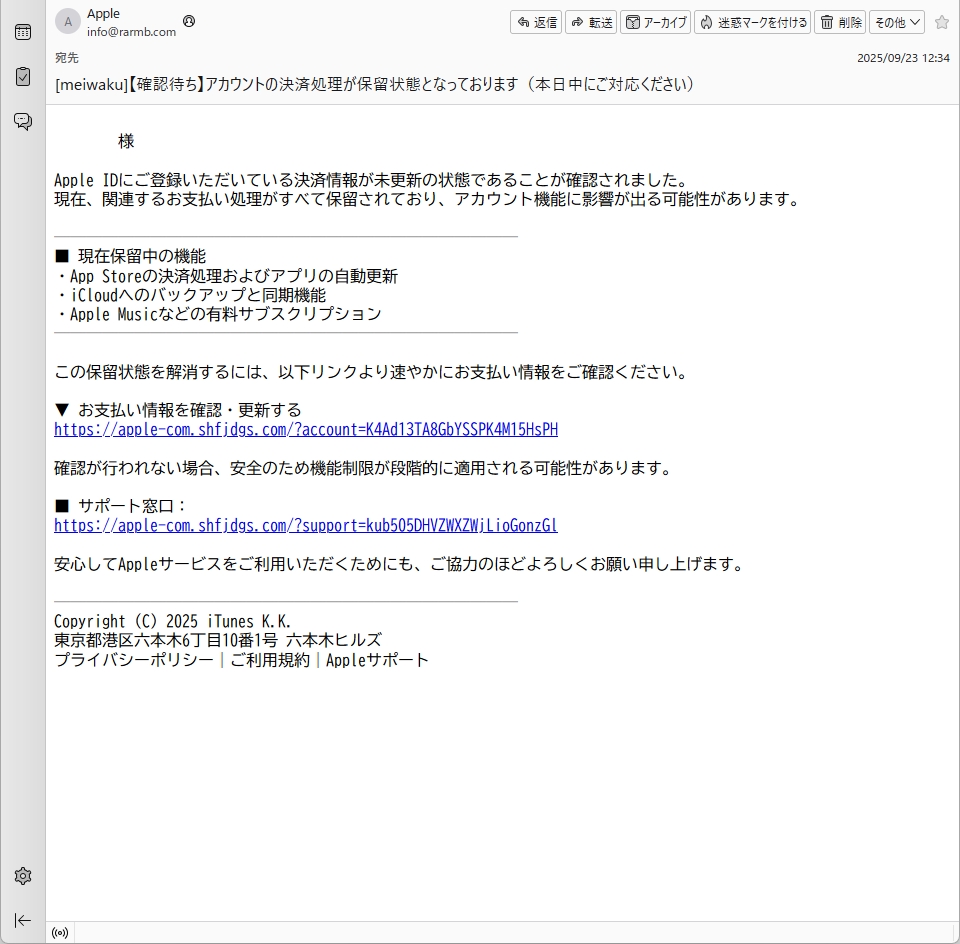Image resolution: width=960 pixels, height=944 pixels.
Task: Mark as junk with 迷惑マークを付ける
Action: [752, 22]
